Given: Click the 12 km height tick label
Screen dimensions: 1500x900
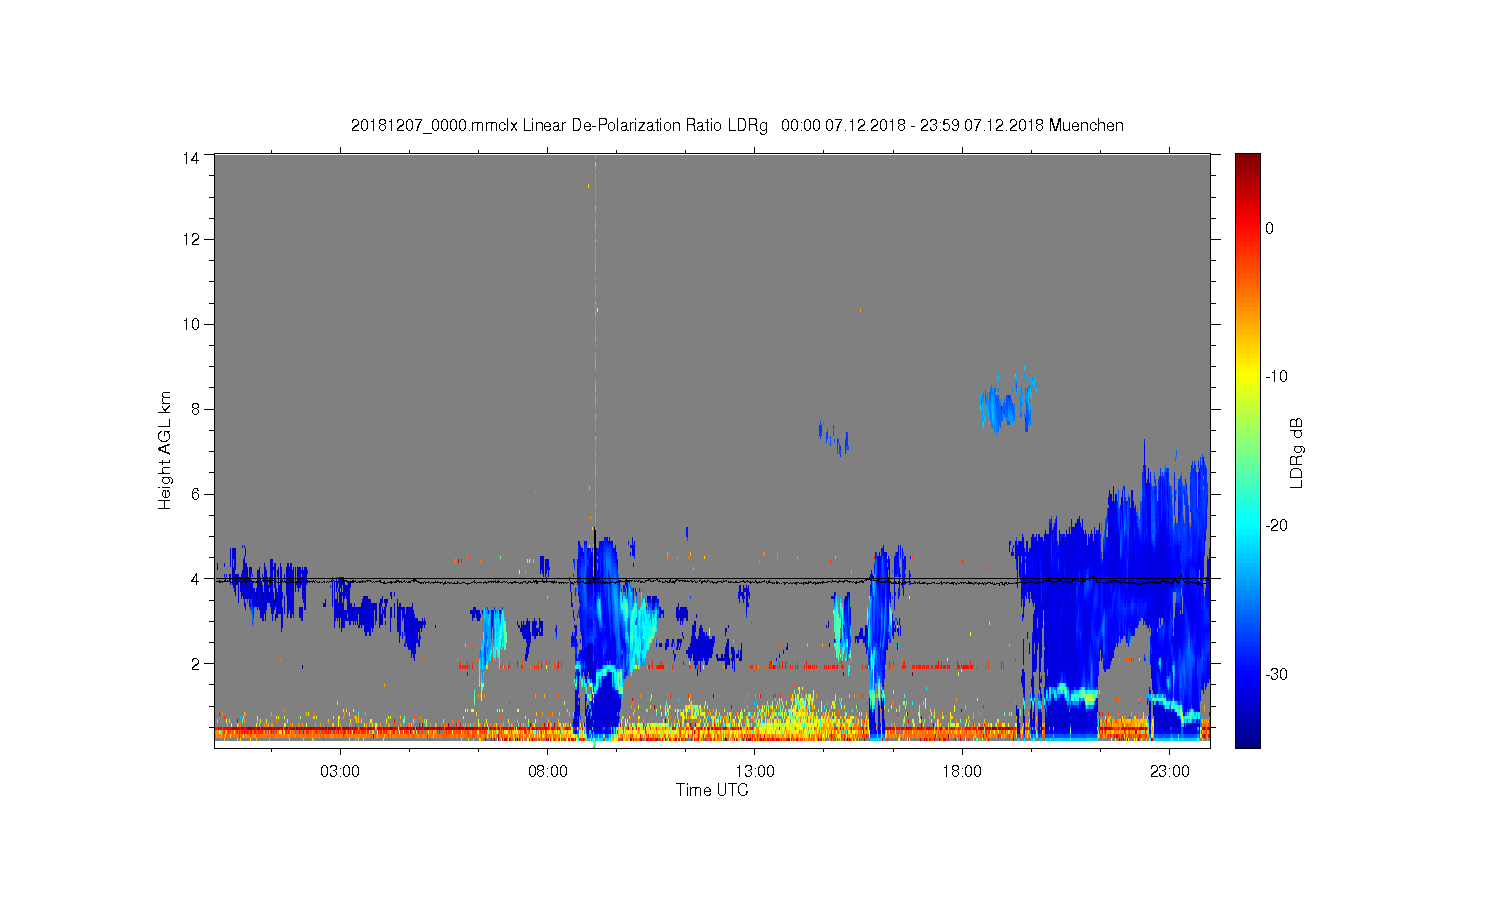Looking at the screenshot, I should coord(191,239).
